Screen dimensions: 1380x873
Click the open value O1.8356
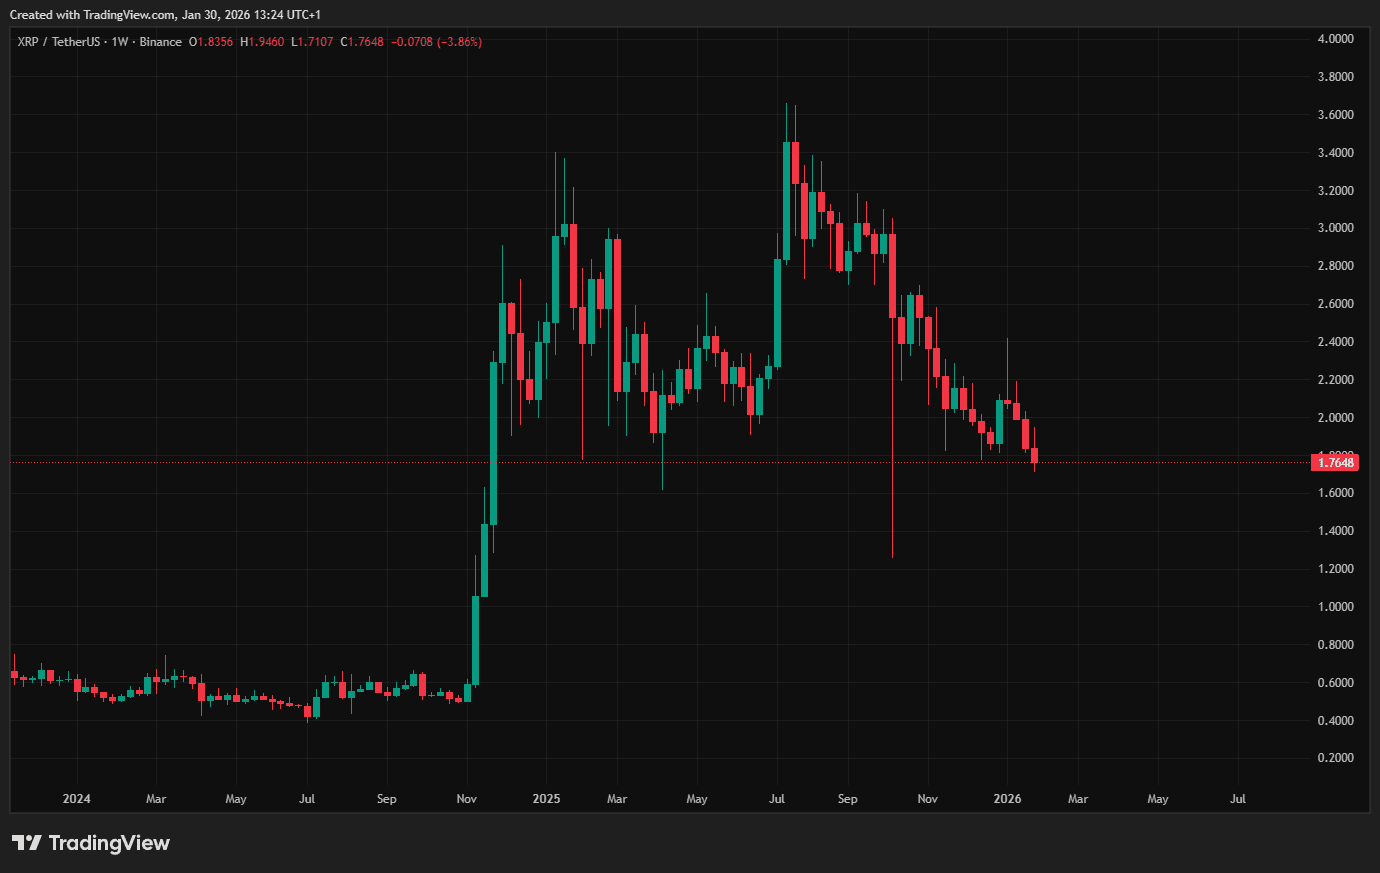211,42
